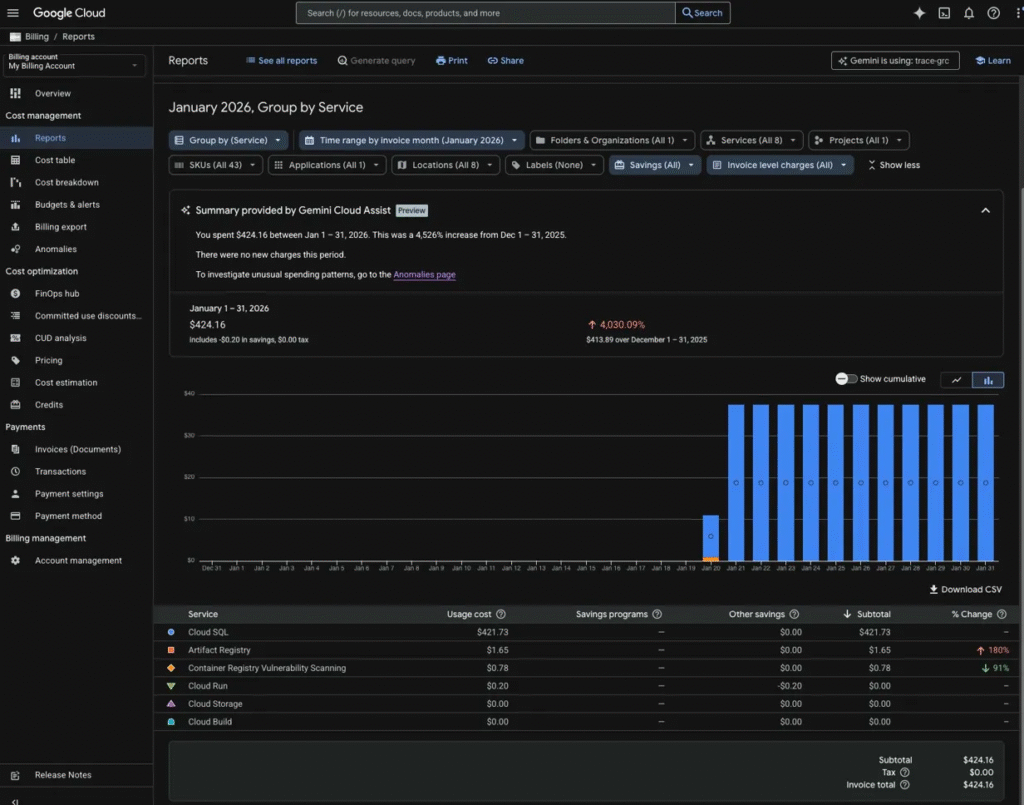The height and width of the screenshot is (805, 1024).
Task: Open the Group by (Service) dropdown
Action: point(229,141)
